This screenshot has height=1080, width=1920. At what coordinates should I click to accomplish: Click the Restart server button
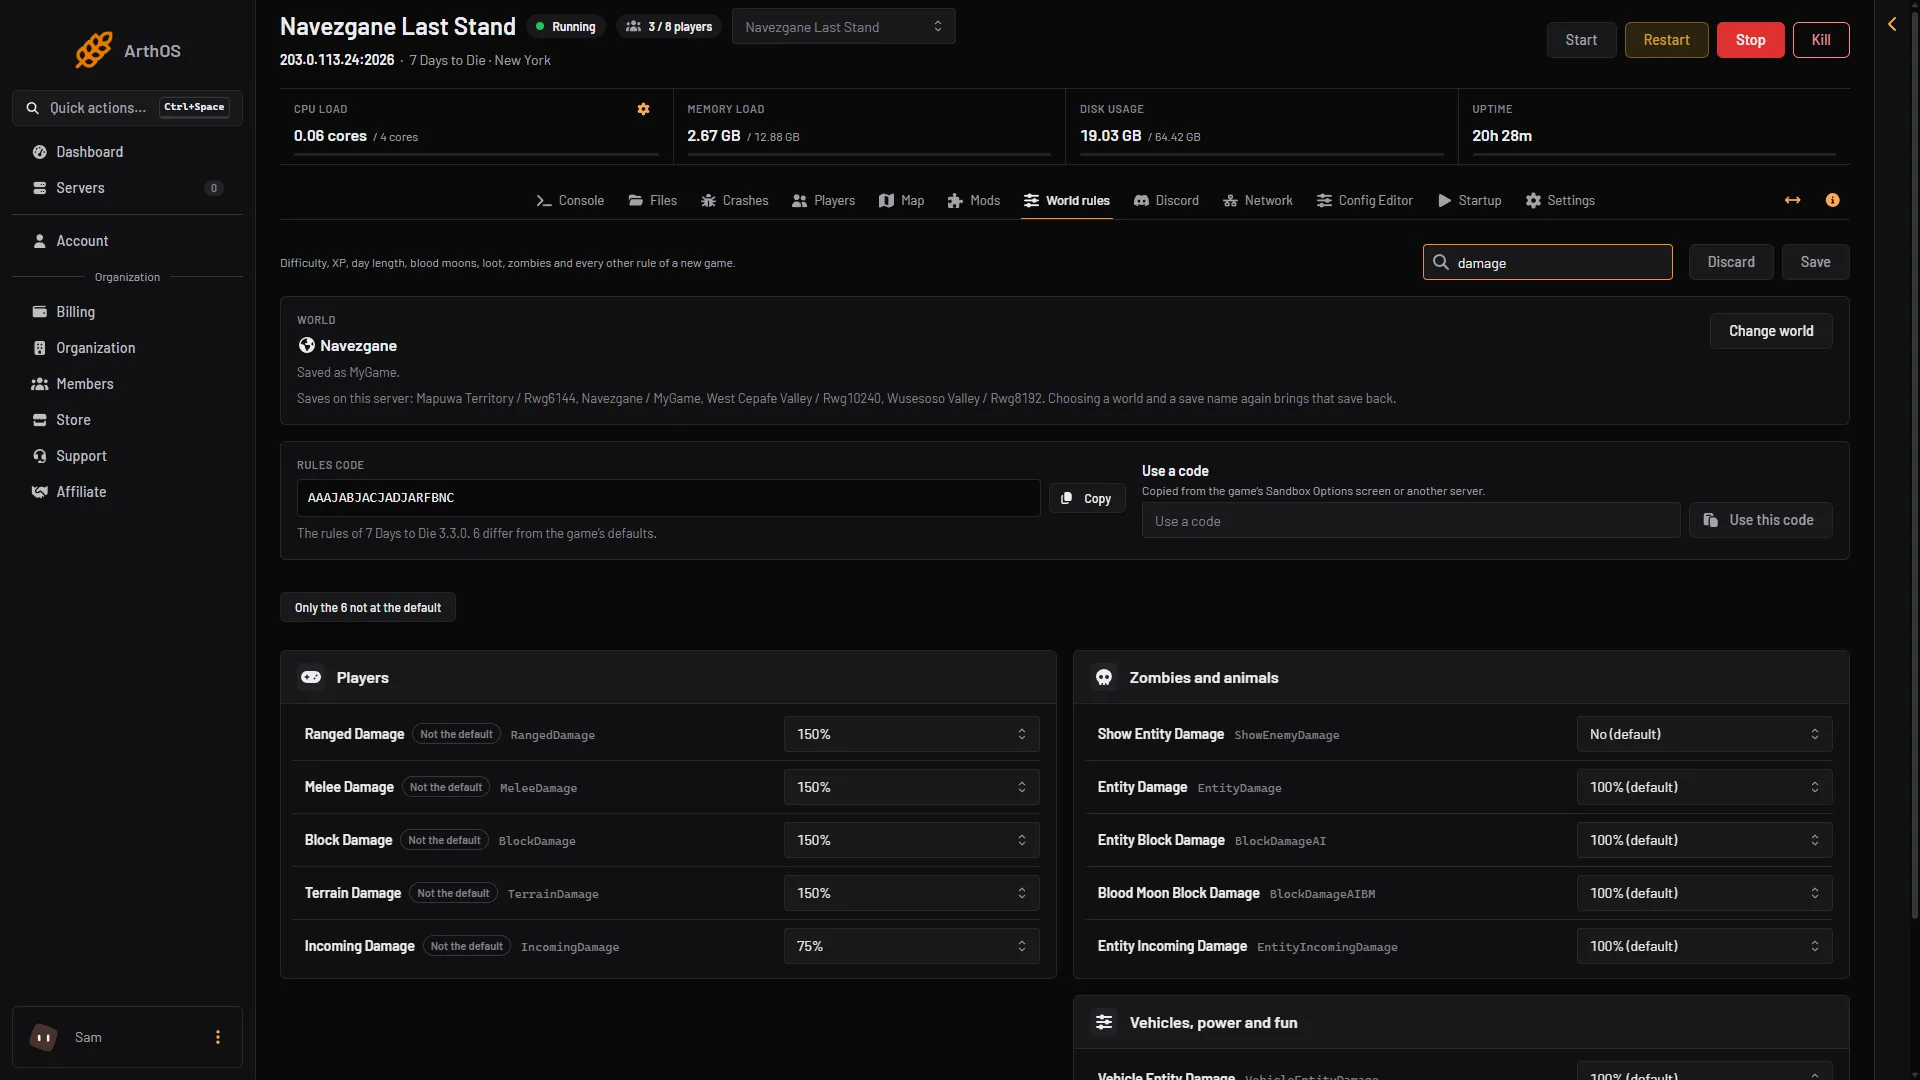click(x=1666, y=40)
